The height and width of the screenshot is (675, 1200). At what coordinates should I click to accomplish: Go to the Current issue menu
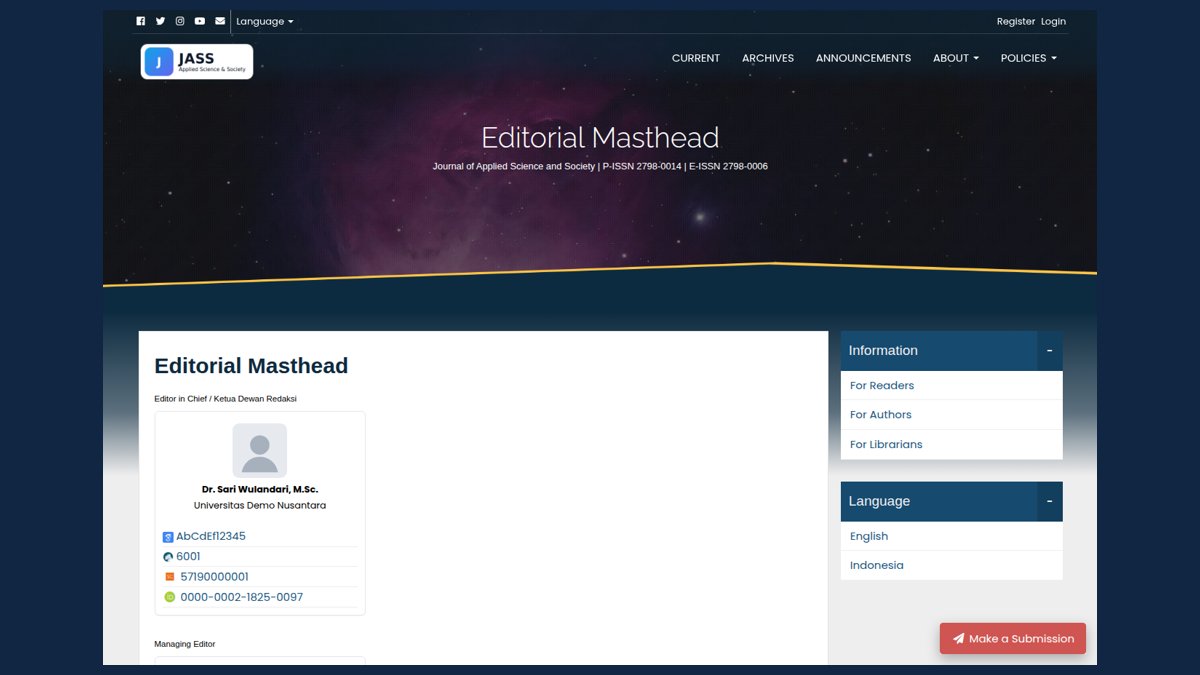click(696, 58)
